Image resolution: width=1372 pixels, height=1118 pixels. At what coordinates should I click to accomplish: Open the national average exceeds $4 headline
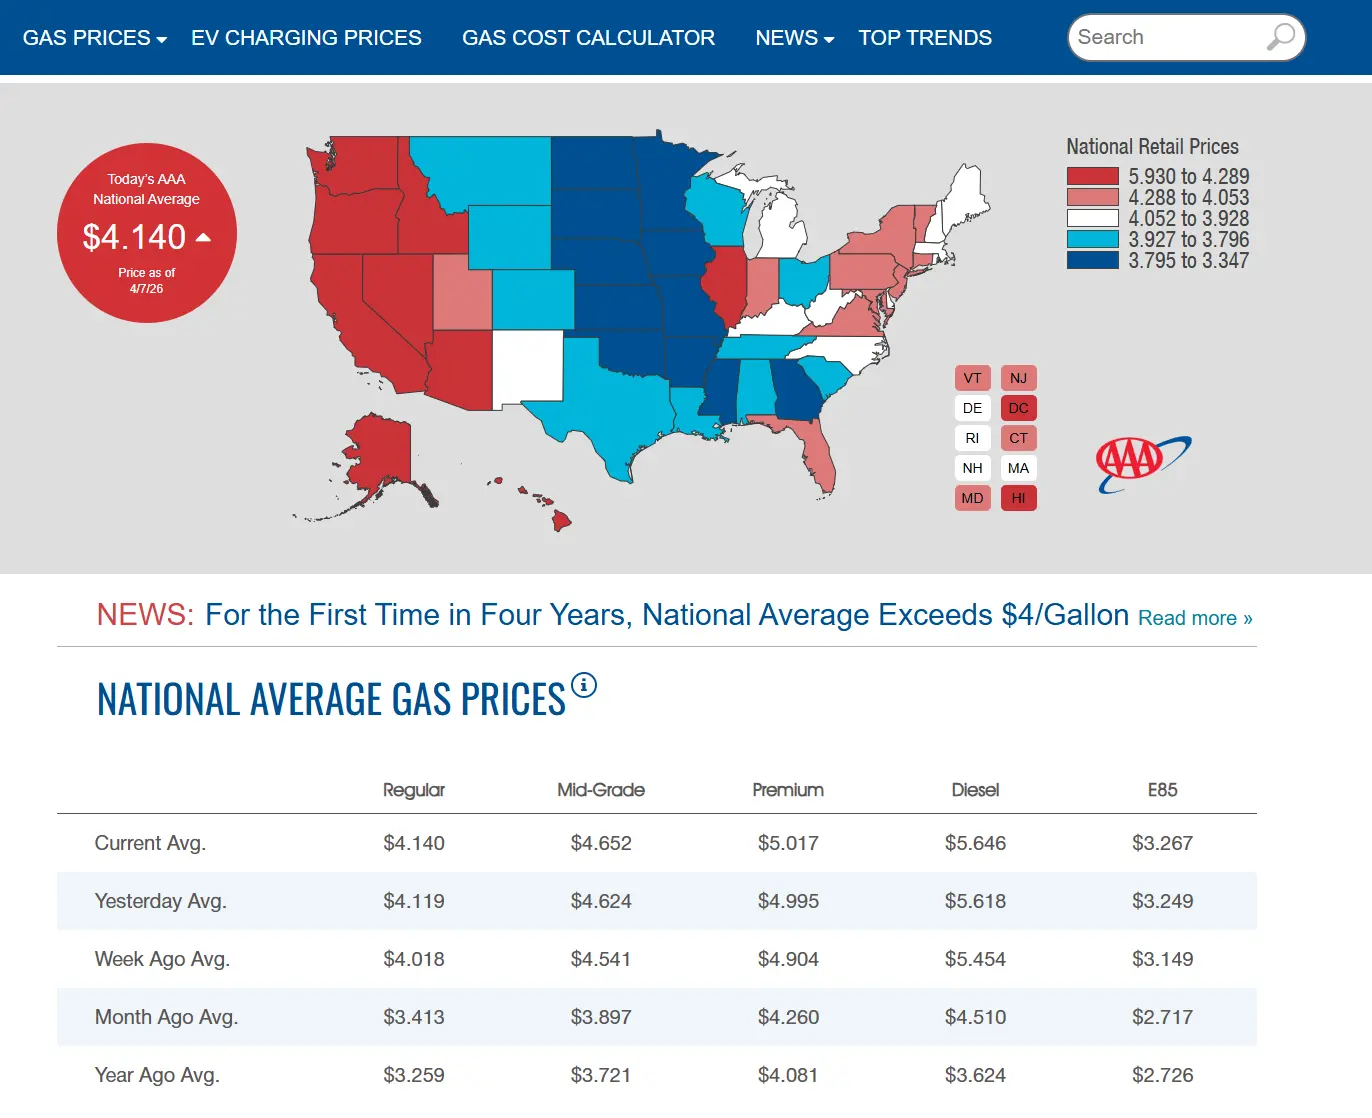click(x=667, y=614)
